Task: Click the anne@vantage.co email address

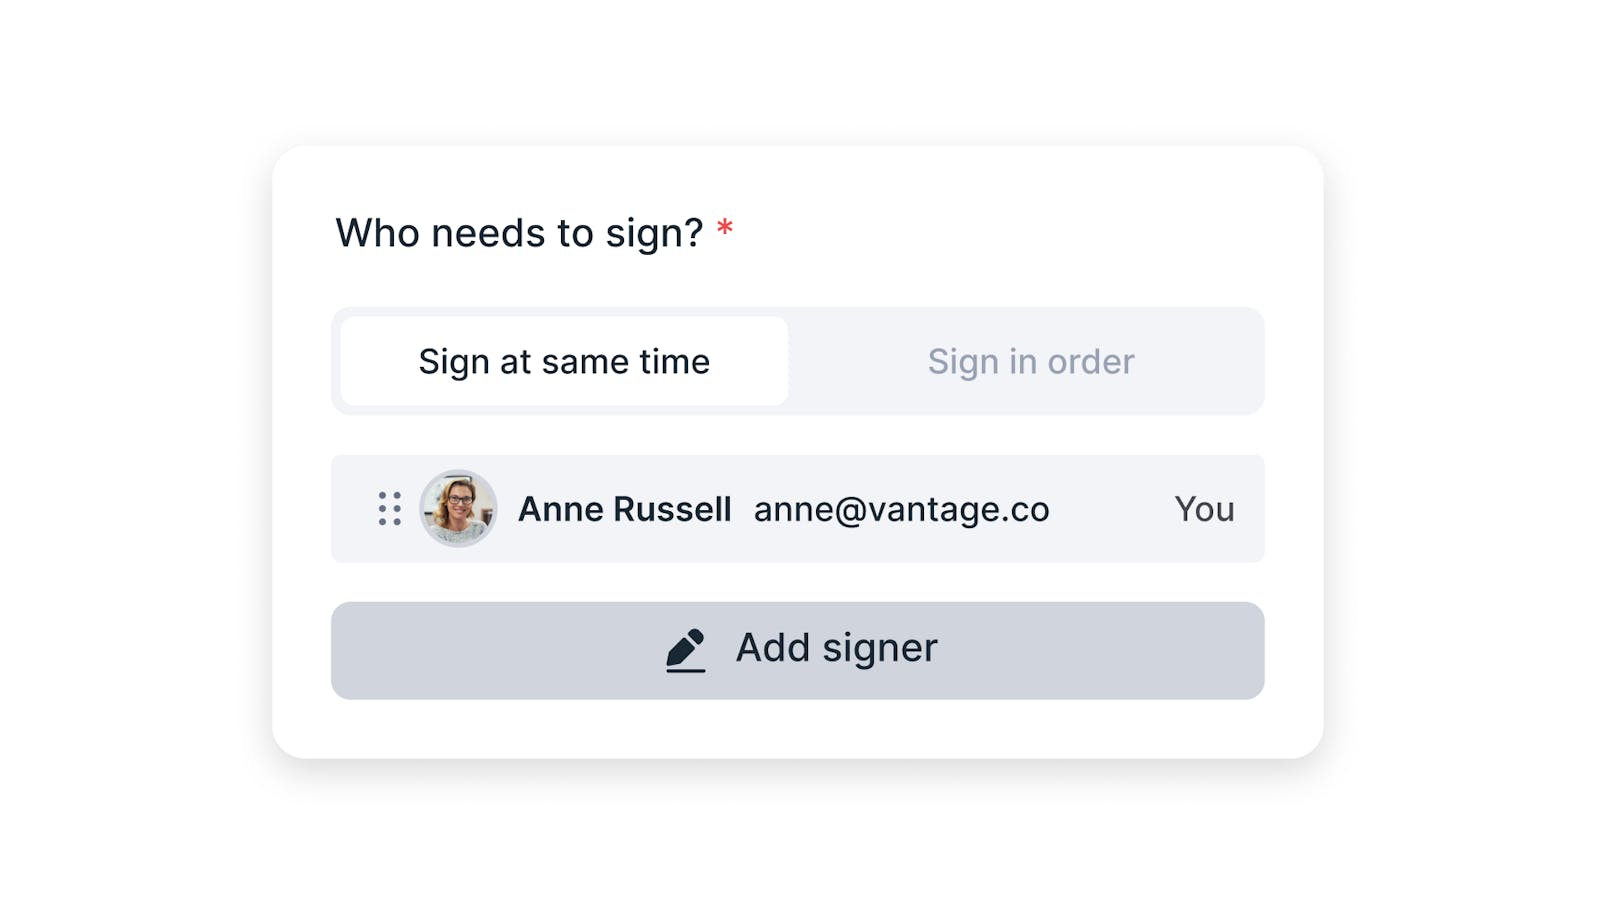Action: pos(901,509)
